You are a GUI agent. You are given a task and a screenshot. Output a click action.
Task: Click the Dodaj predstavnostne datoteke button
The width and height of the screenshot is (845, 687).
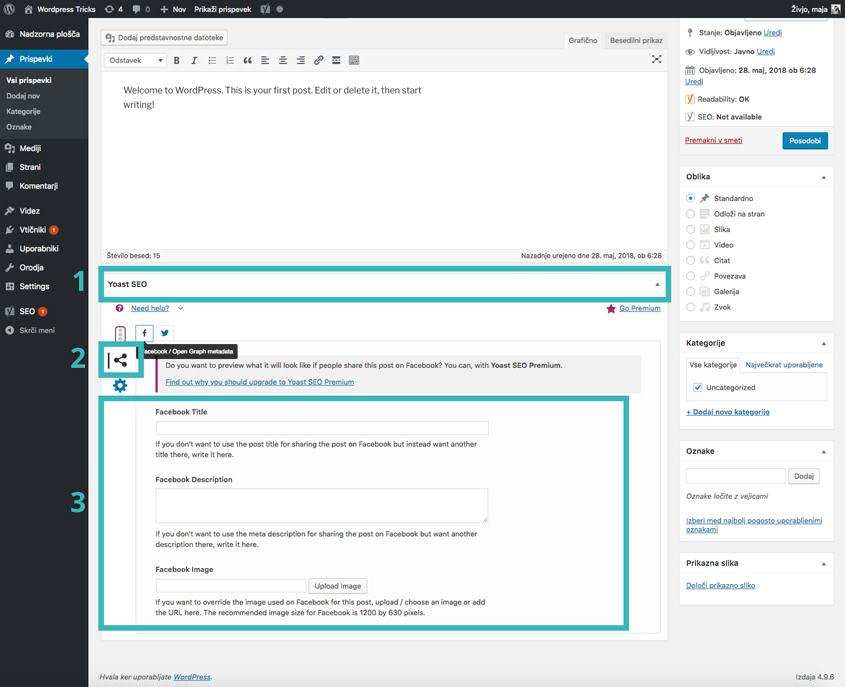coord(164,38)
